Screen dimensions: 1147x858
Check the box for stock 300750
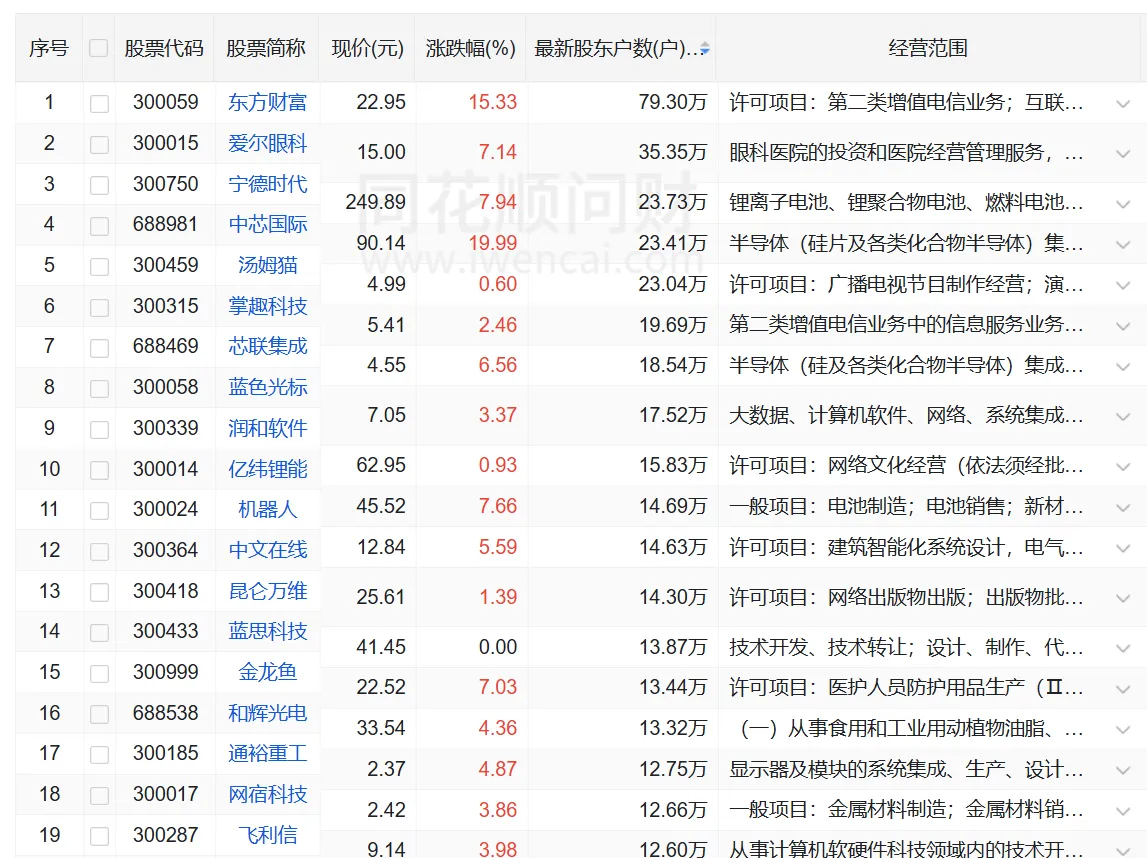point(99,185)
